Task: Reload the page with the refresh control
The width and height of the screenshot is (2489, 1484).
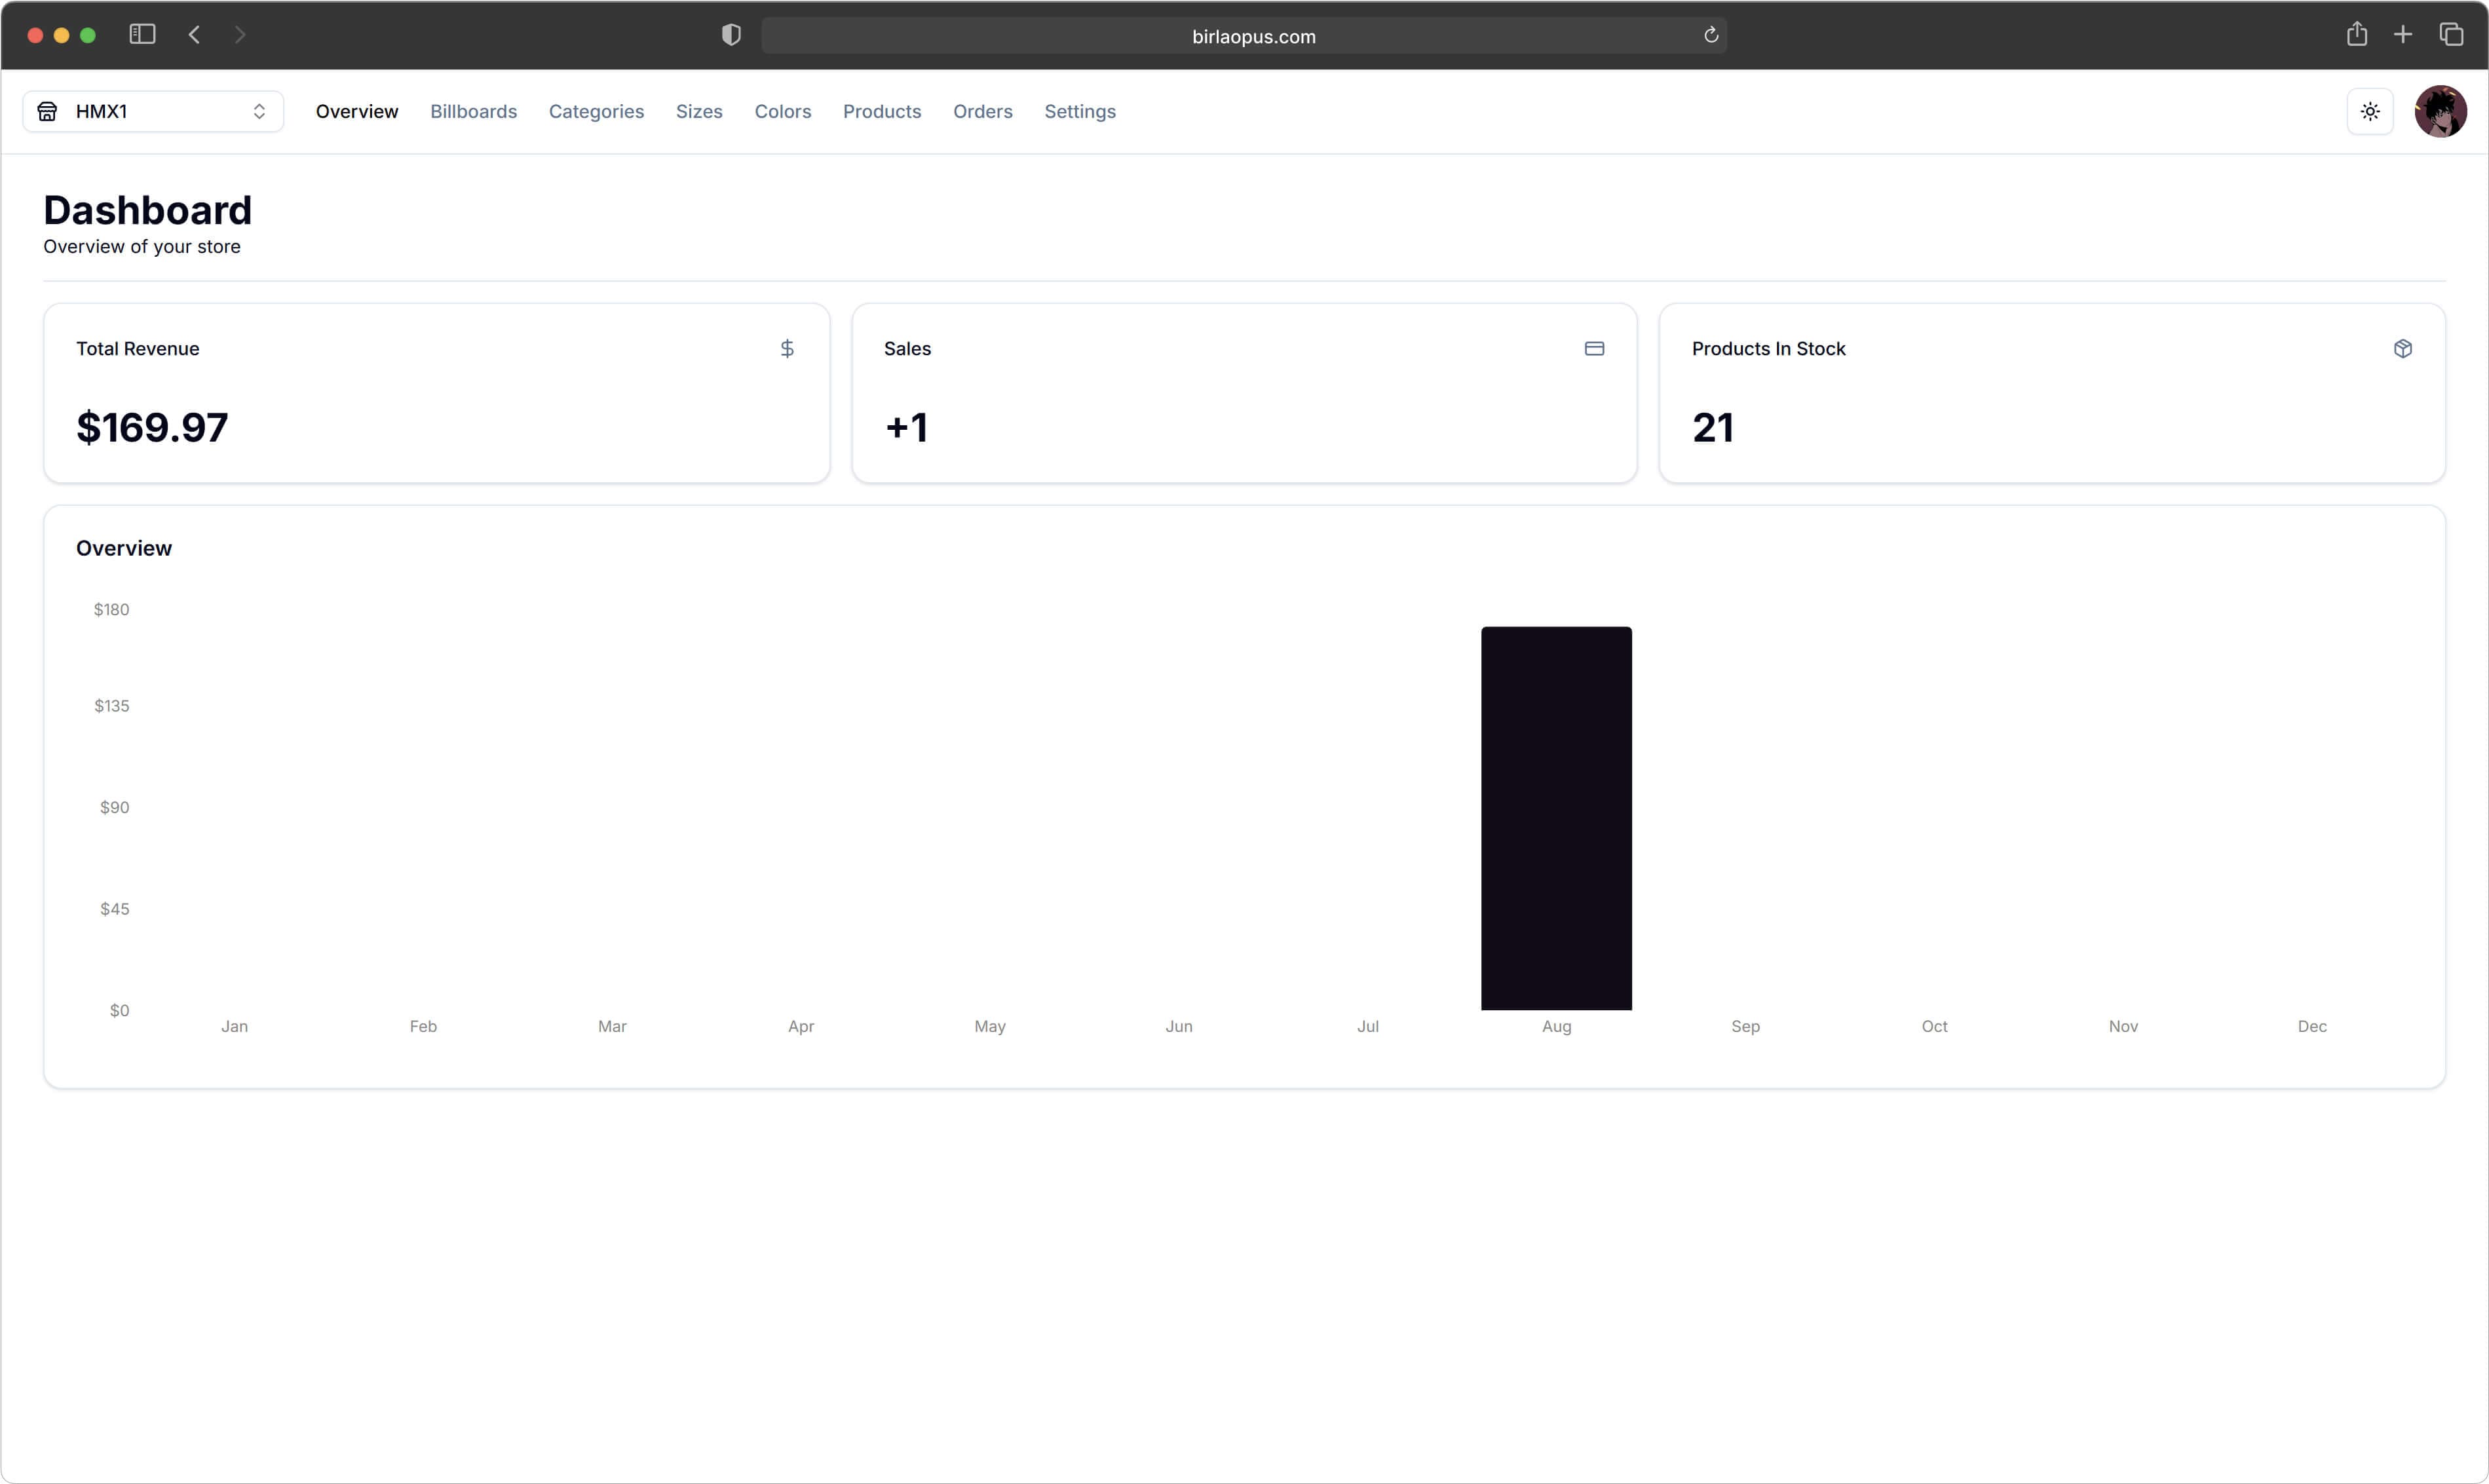Action: point(1710,35)
